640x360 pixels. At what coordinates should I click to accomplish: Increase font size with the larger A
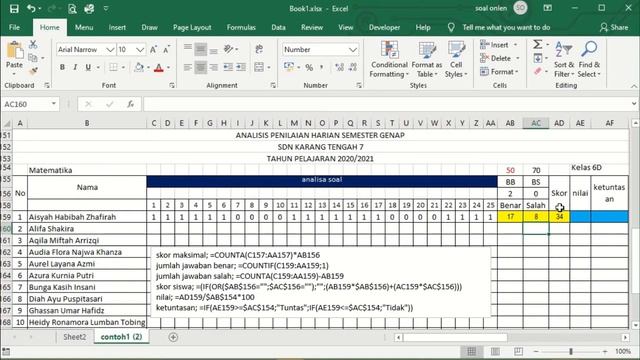coord(153,49)
